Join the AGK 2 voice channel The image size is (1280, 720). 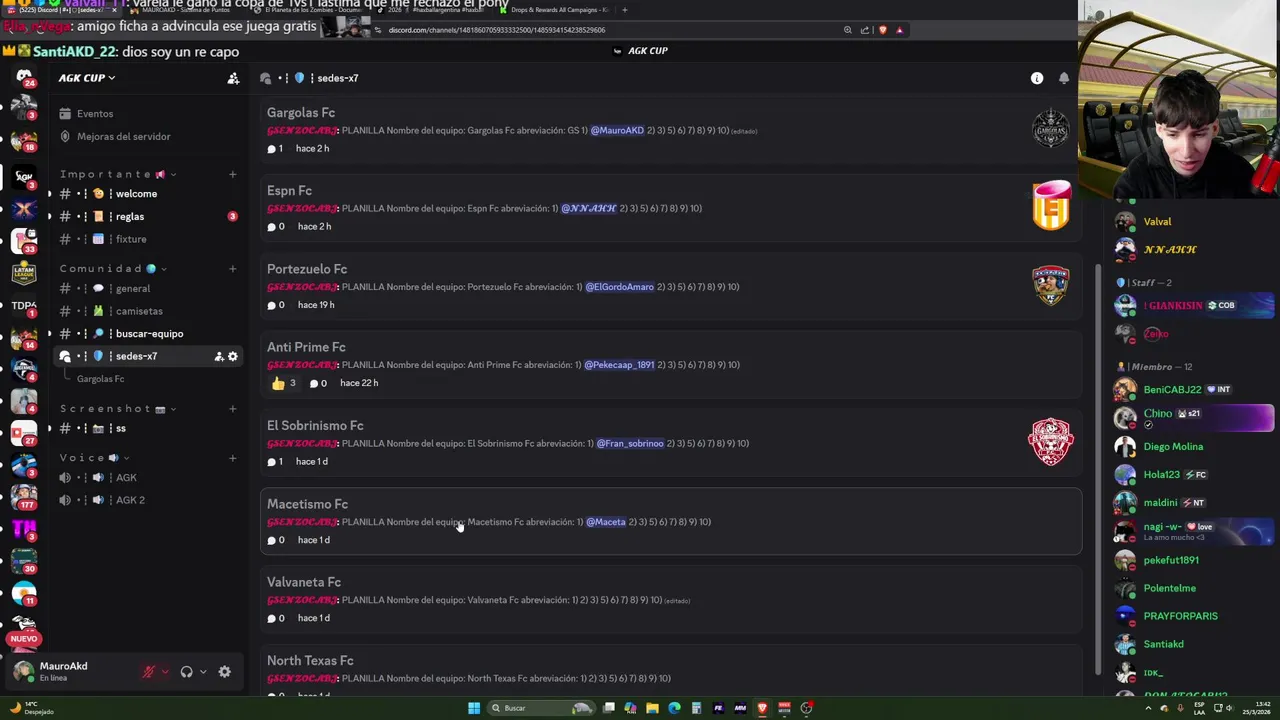146,500
